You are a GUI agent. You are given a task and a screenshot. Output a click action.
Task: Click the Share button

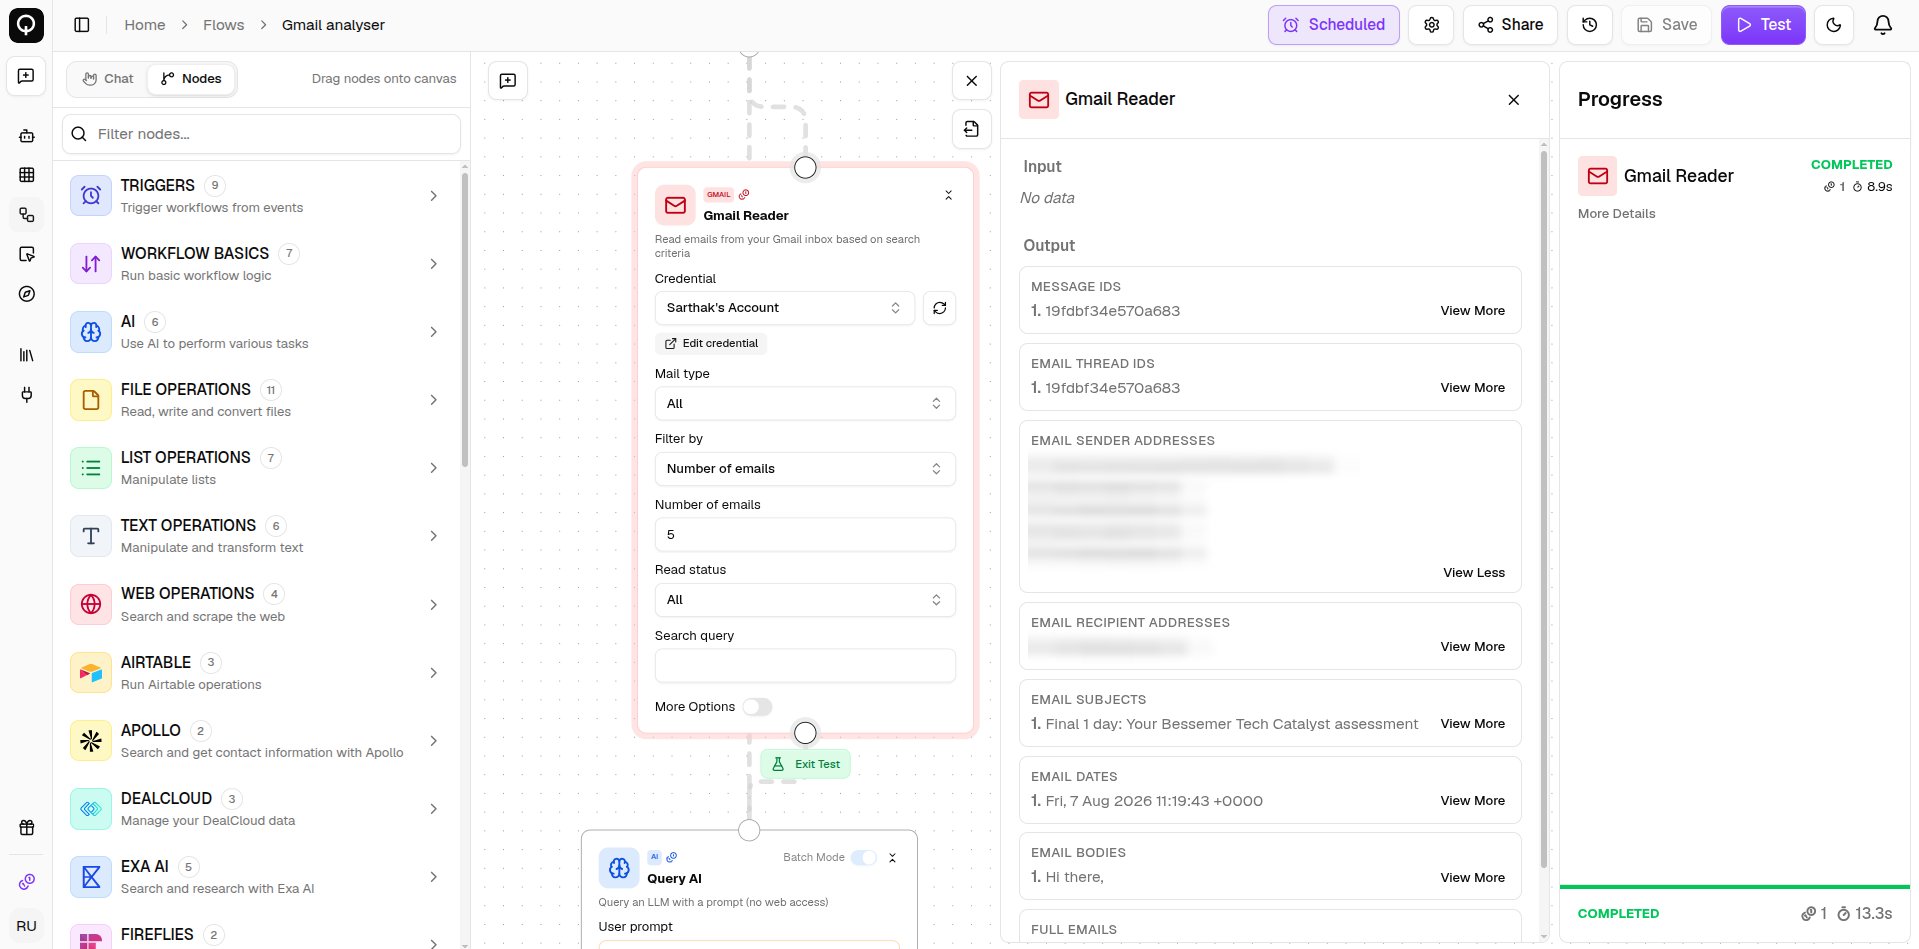tap(1510, 25)
